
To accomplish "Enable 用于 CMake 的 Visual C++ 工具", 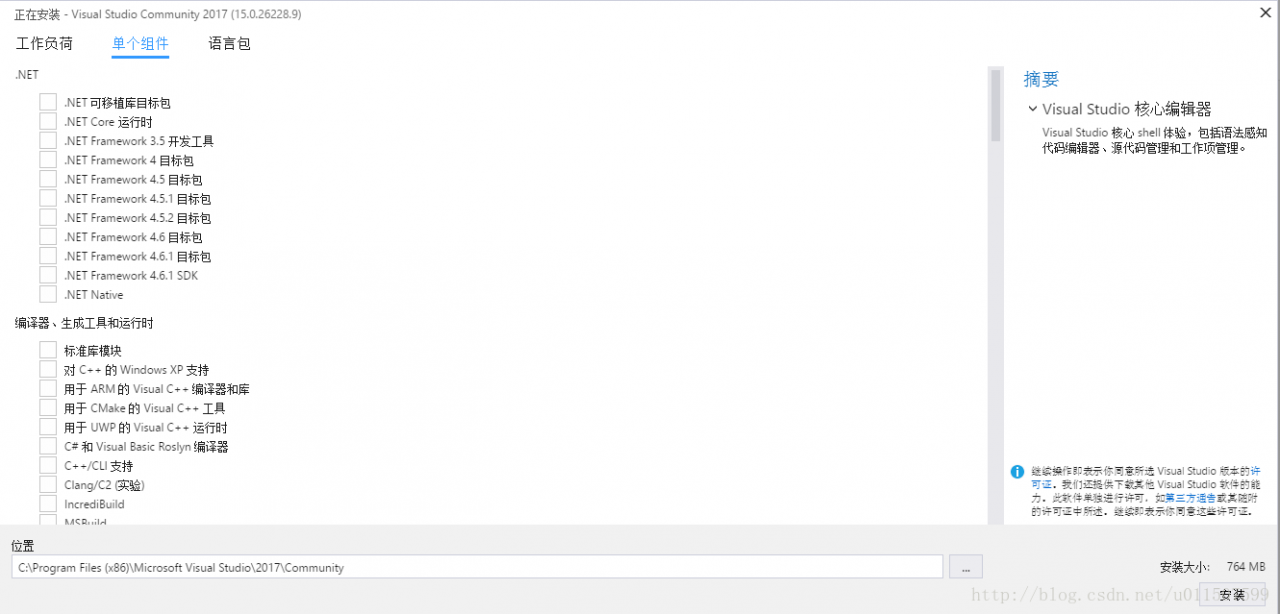I will tap(48, 408).
